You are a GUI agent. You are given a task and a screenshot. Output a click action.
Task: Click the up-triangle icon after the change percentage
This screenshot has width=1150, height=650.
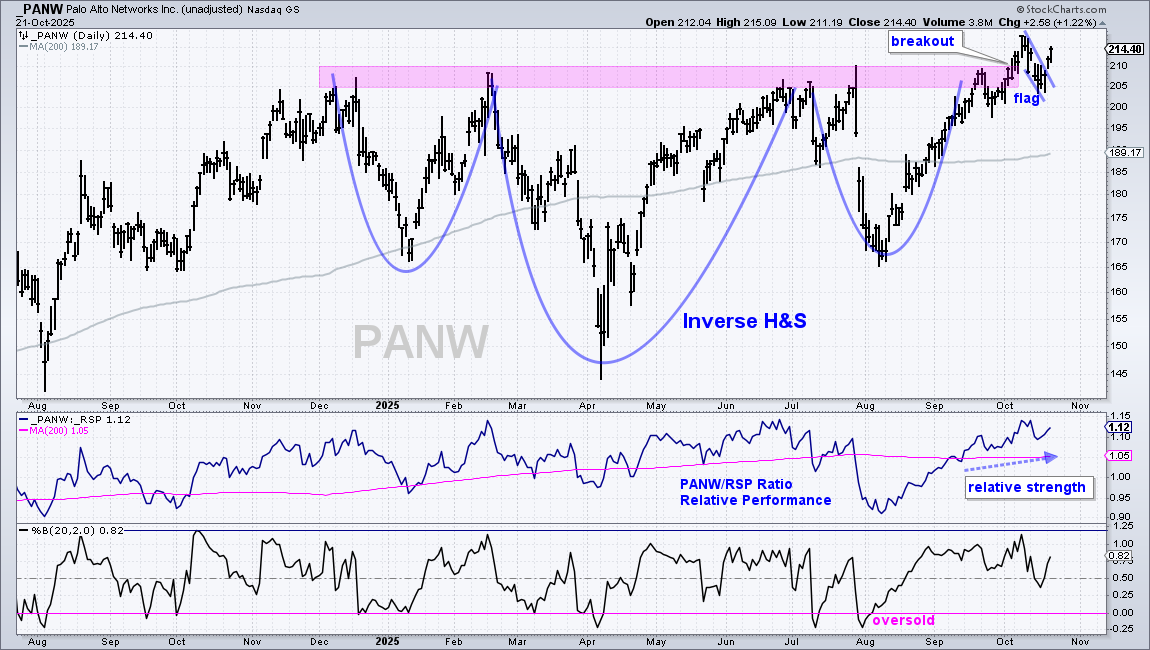pyautogui.click(x=1103, y=23)
